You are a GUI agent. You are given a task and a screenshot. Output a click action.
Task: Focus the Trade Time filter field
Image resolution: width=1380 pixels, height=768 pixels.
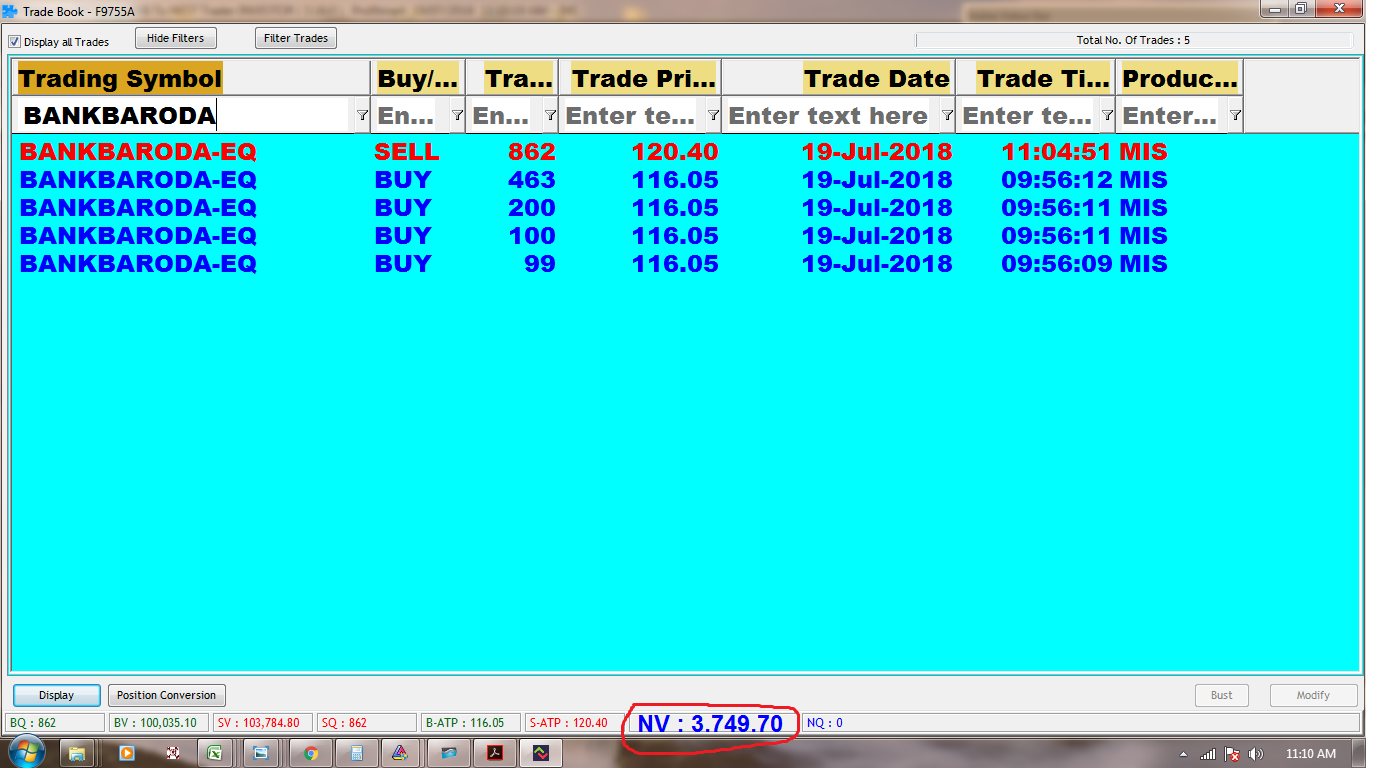[x=1028, y=115]
